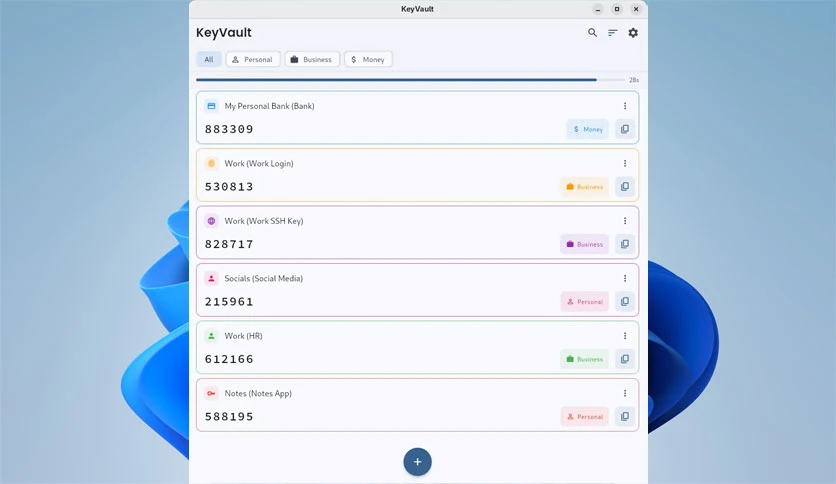Copy the My Personal Bank code
The width and height of the screenshot is (836, 484).
click(x=625, y=129)
